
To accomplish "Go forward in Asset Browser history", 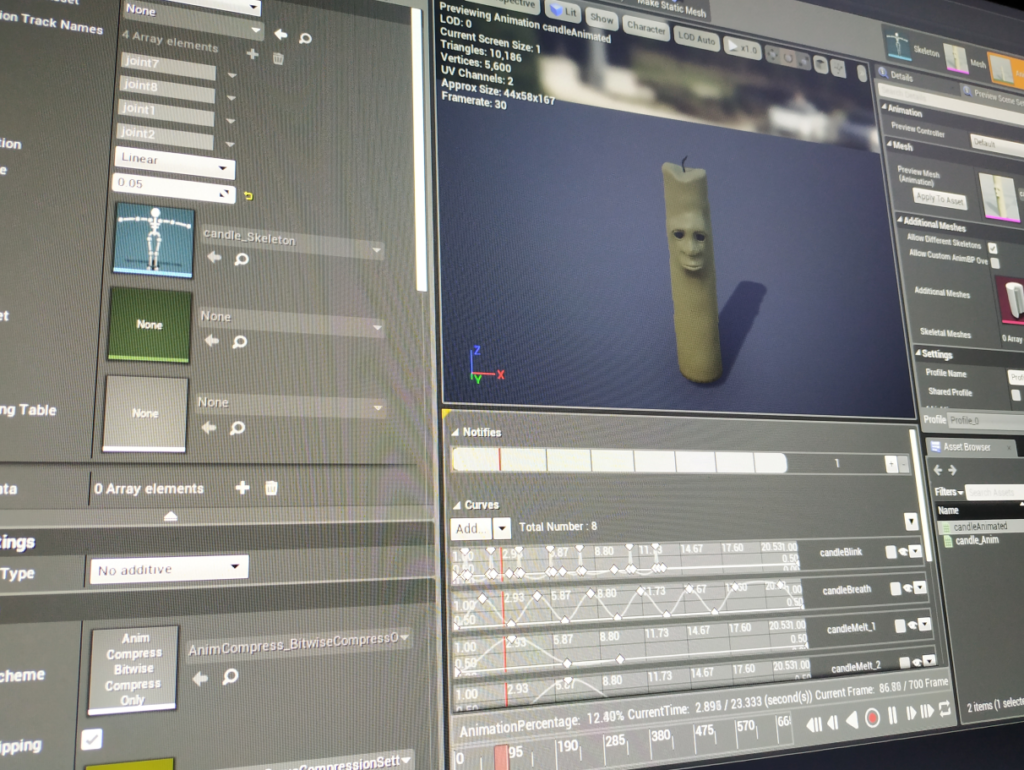I will click(x=952, y=470).
